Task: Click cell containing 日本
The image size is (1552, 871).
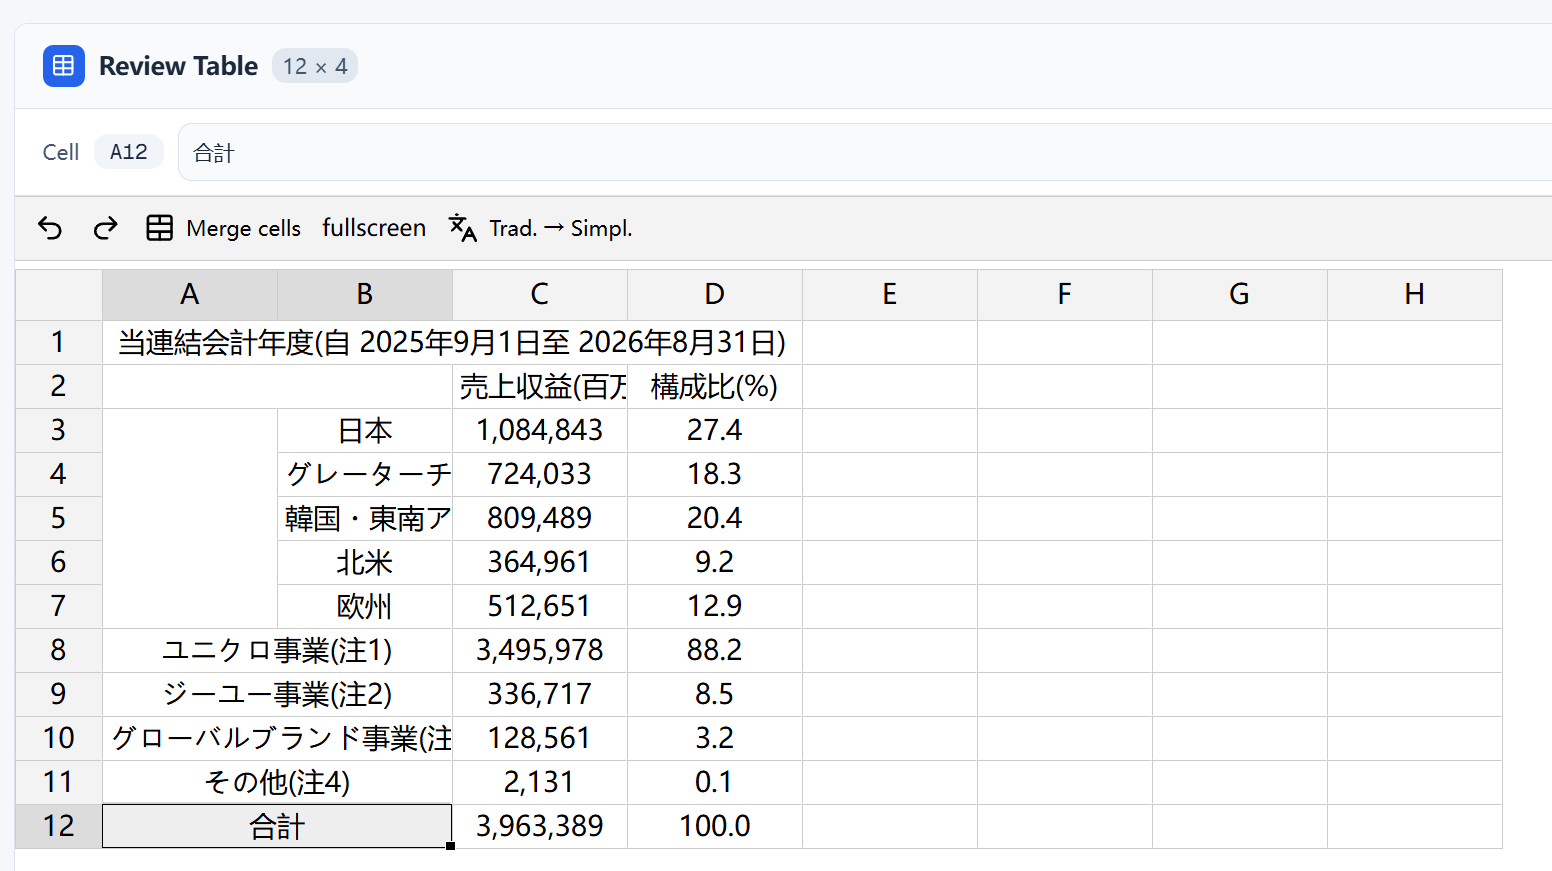Action: (365, 430)
